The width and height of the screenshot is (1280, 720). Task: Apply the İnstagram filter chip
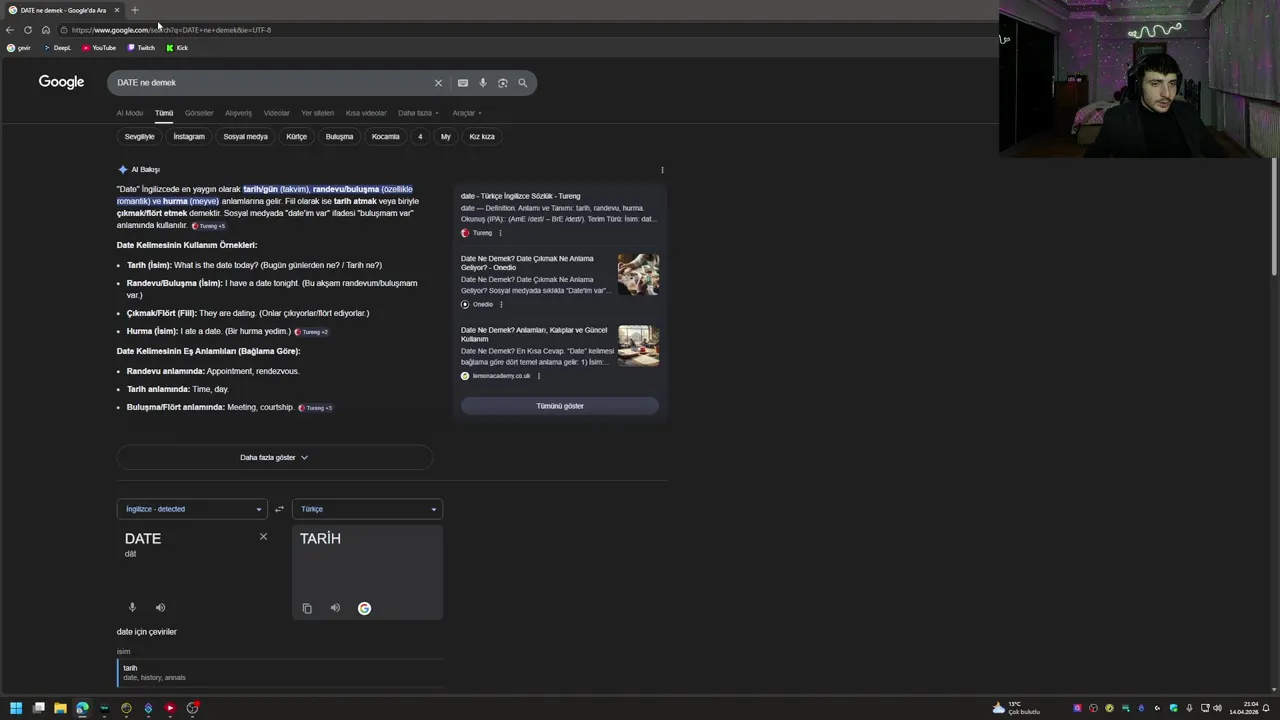(x=189, y=137)
